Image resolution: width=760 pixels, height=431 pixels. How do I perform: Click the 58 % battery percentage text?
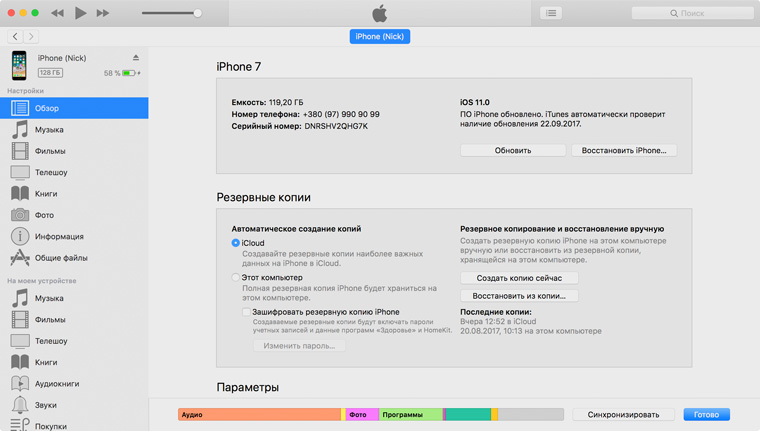[111, 73]
